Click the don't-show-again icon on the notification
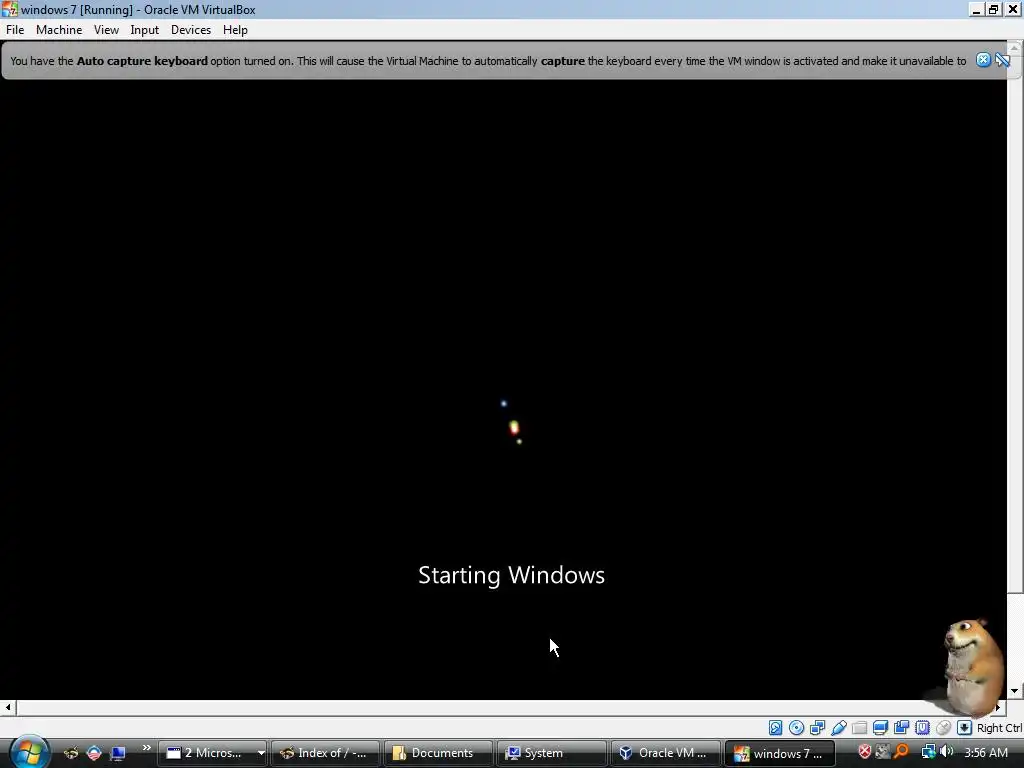The image size is (1024, 768). [x=1002, y=60]
